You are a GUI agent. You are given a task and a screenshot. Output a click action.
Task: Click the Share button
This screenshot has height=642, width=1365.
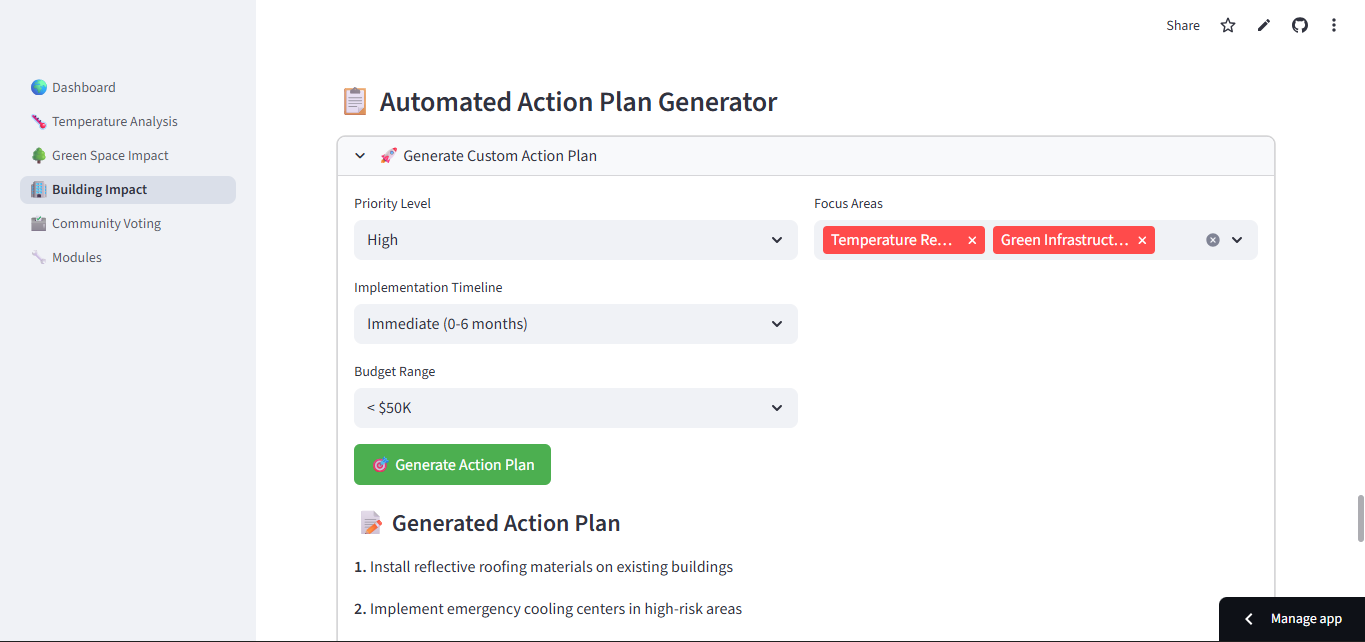coord(1183,26)
